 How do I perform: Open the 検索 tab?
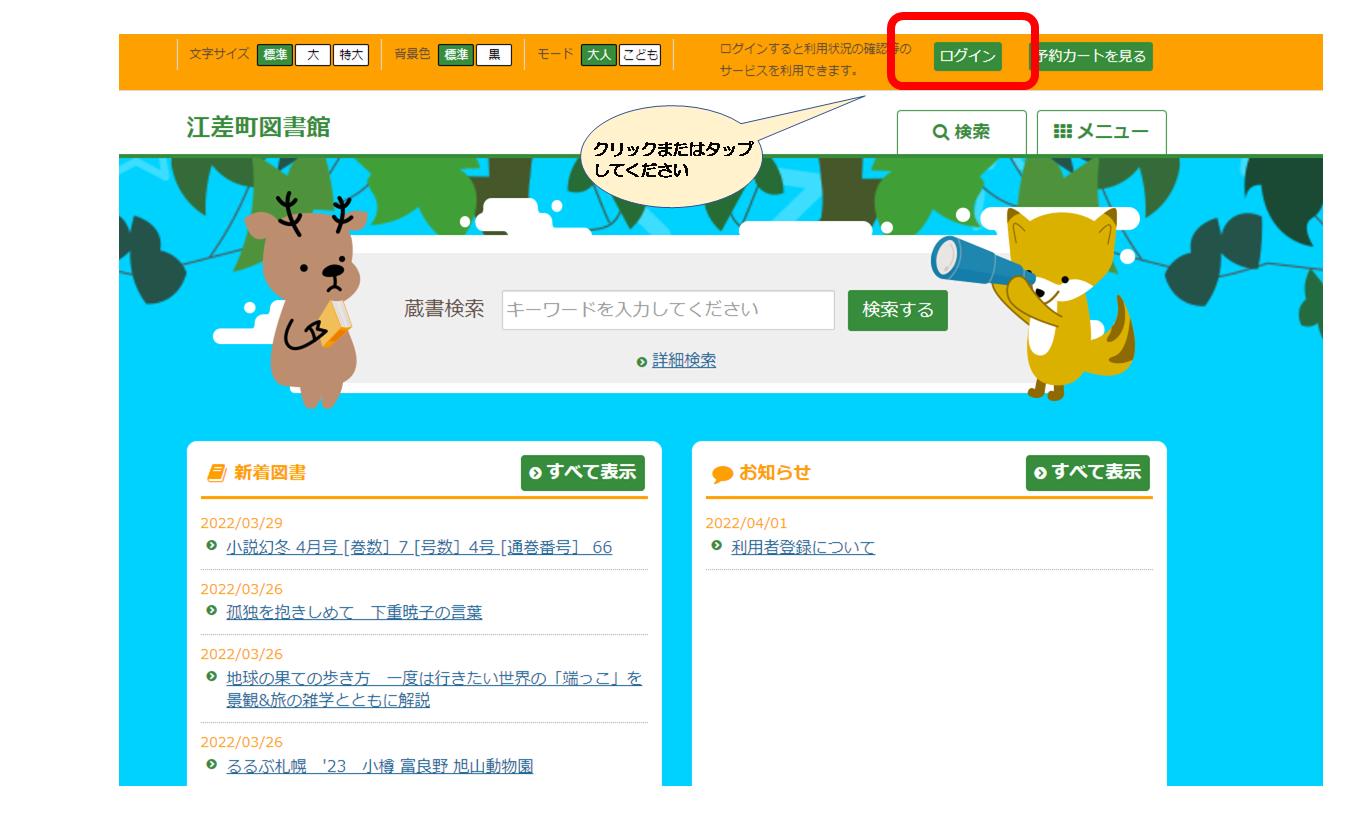(962, 132)
